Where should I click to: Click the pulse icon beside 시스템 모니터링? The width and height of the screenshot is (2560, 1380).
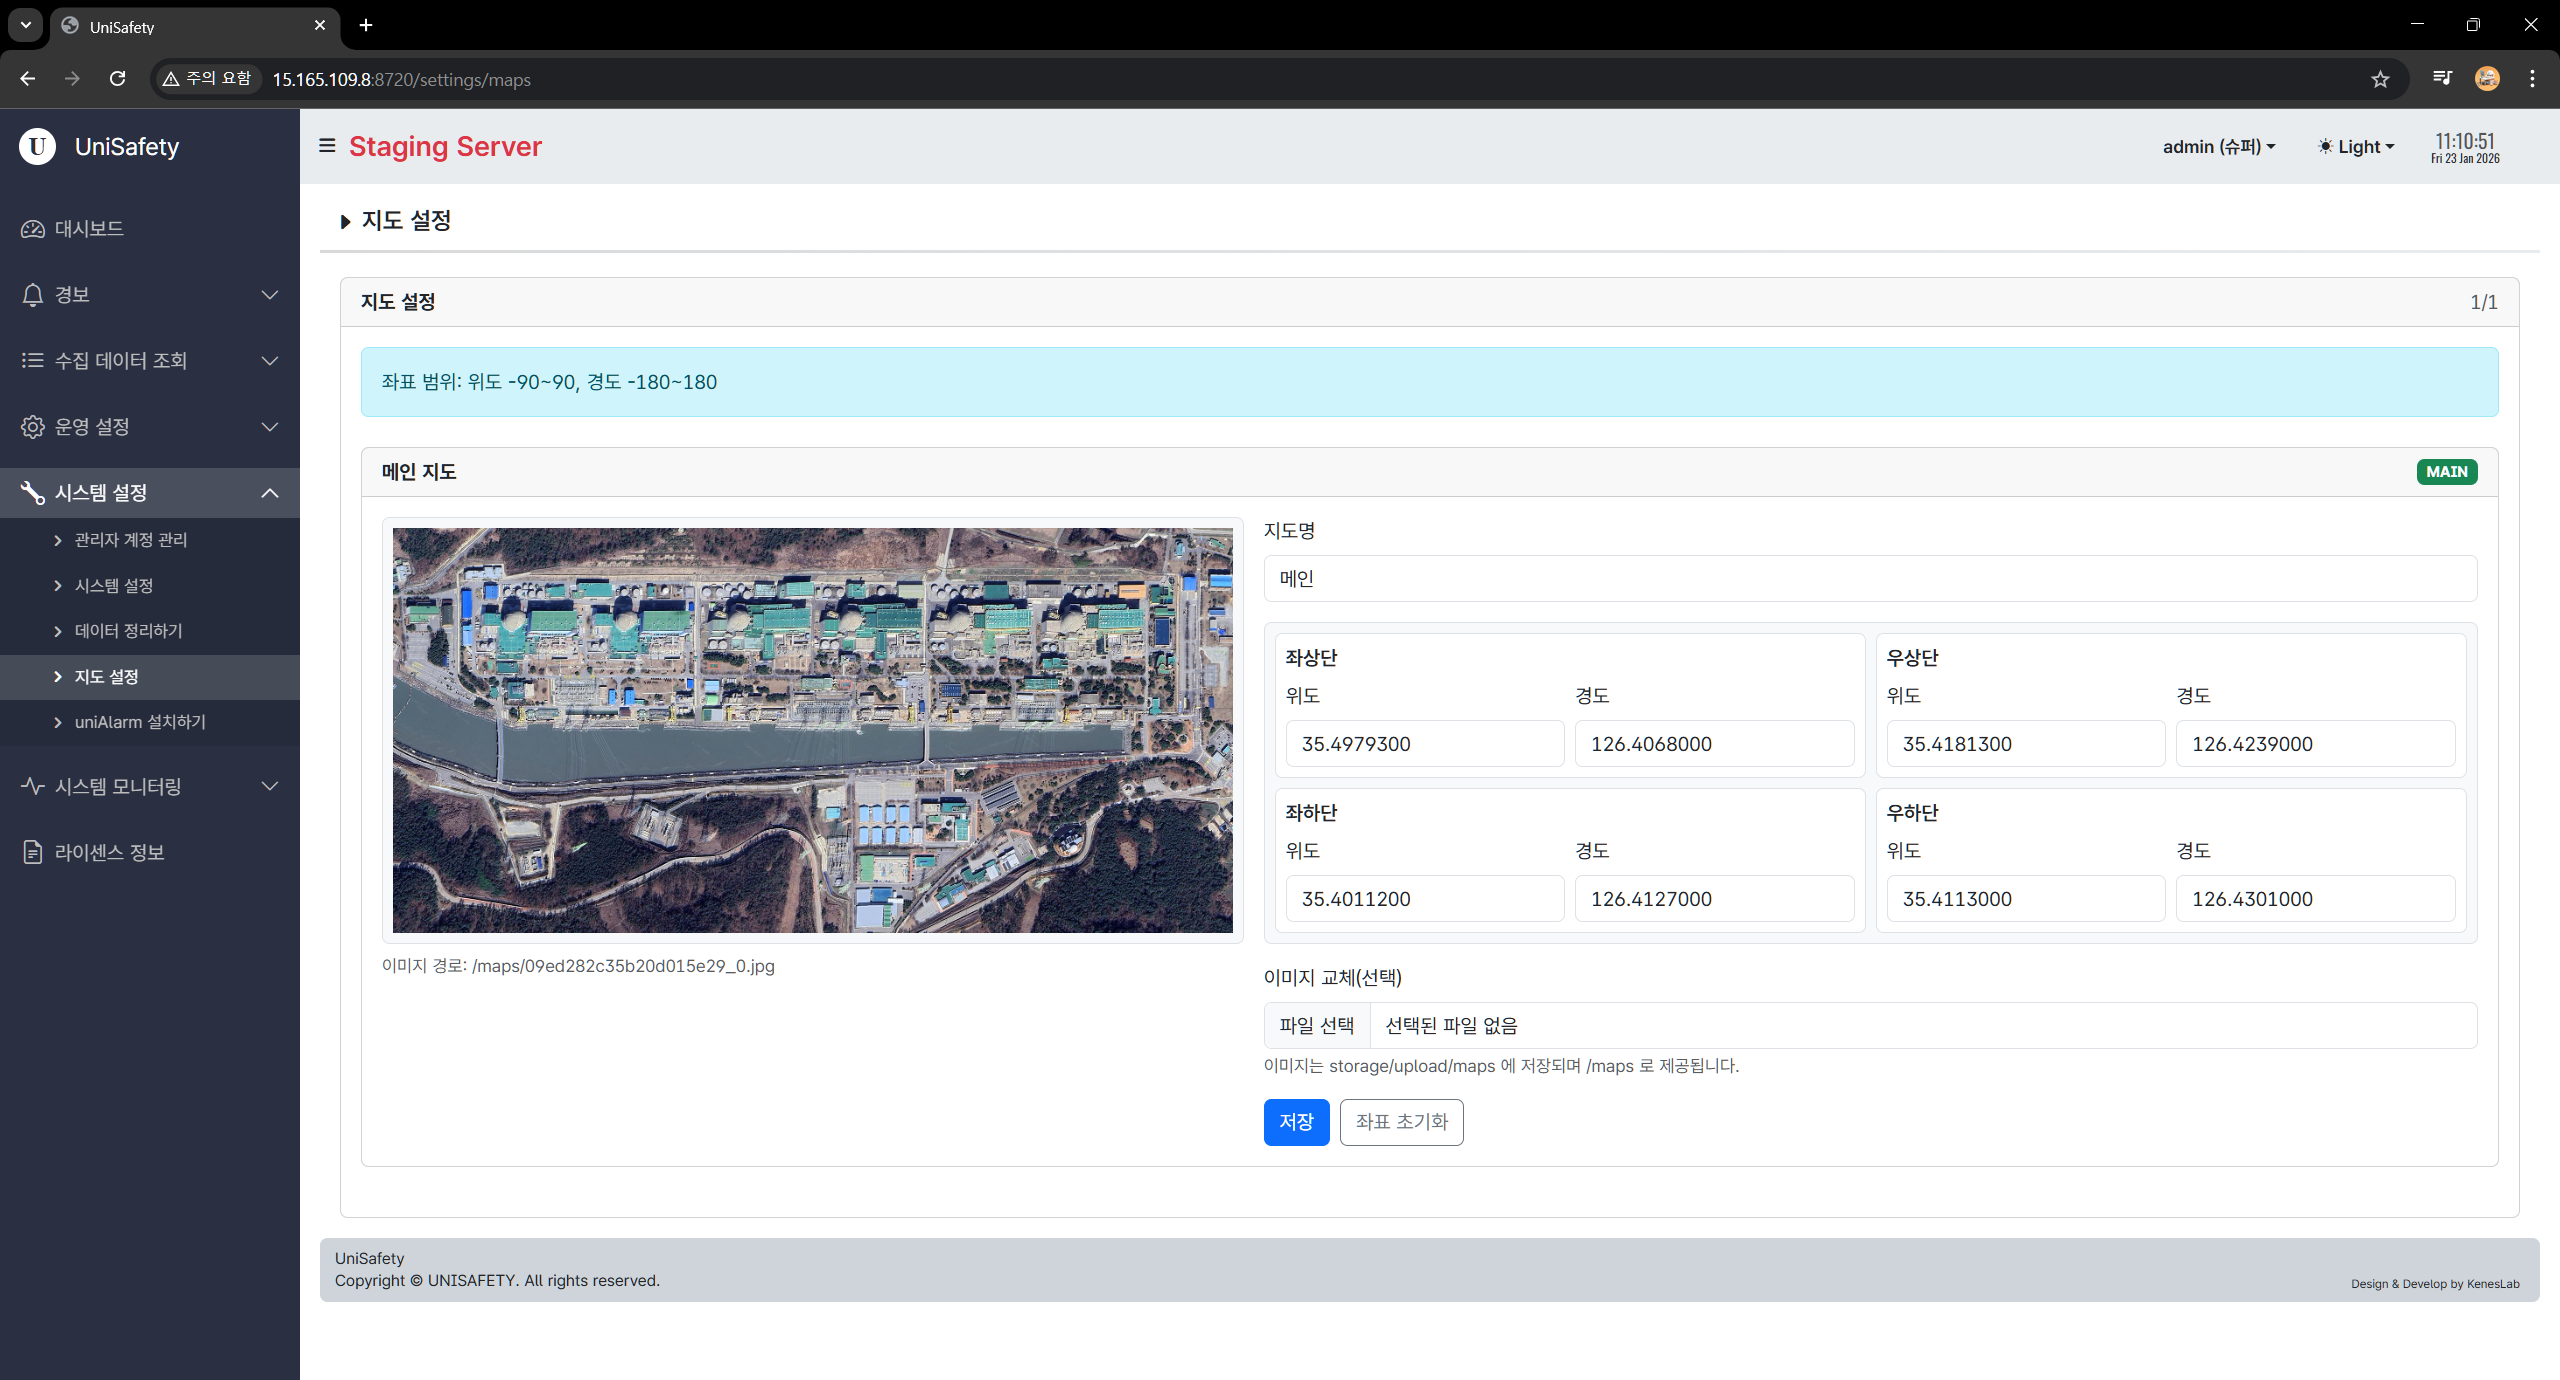[33, 787]
